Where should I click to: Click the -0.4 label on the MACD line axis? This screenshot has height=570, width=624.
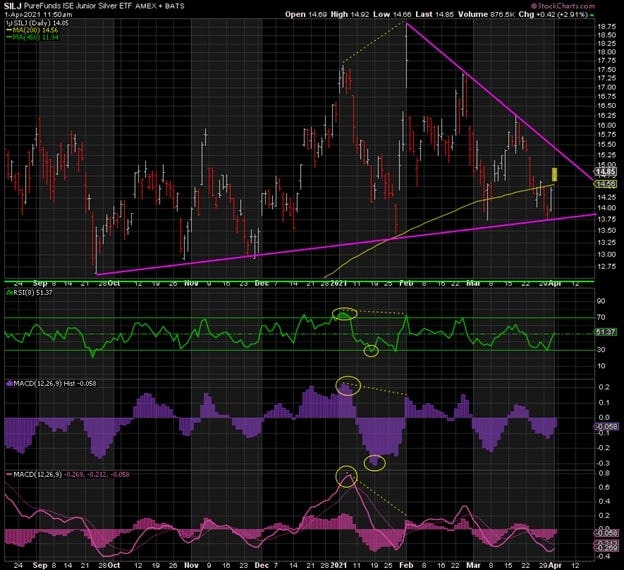pyautogui.click(x=604, y=556)
